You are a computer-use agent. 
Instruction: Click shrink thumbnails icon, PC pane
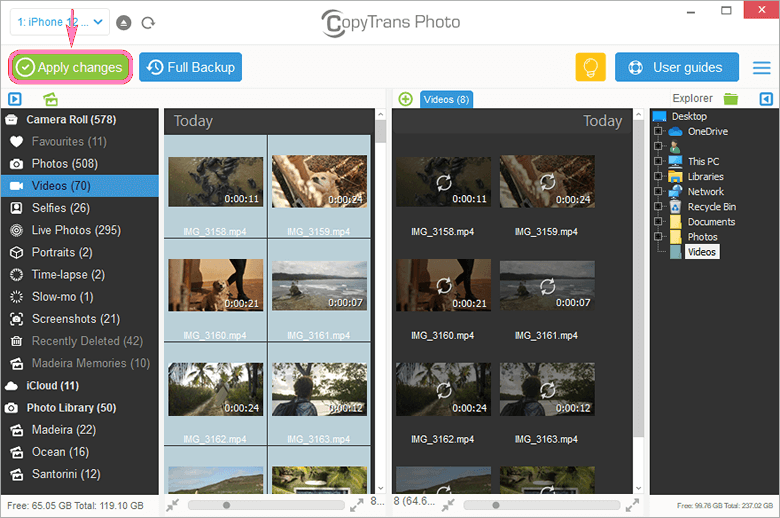[448, 506]
